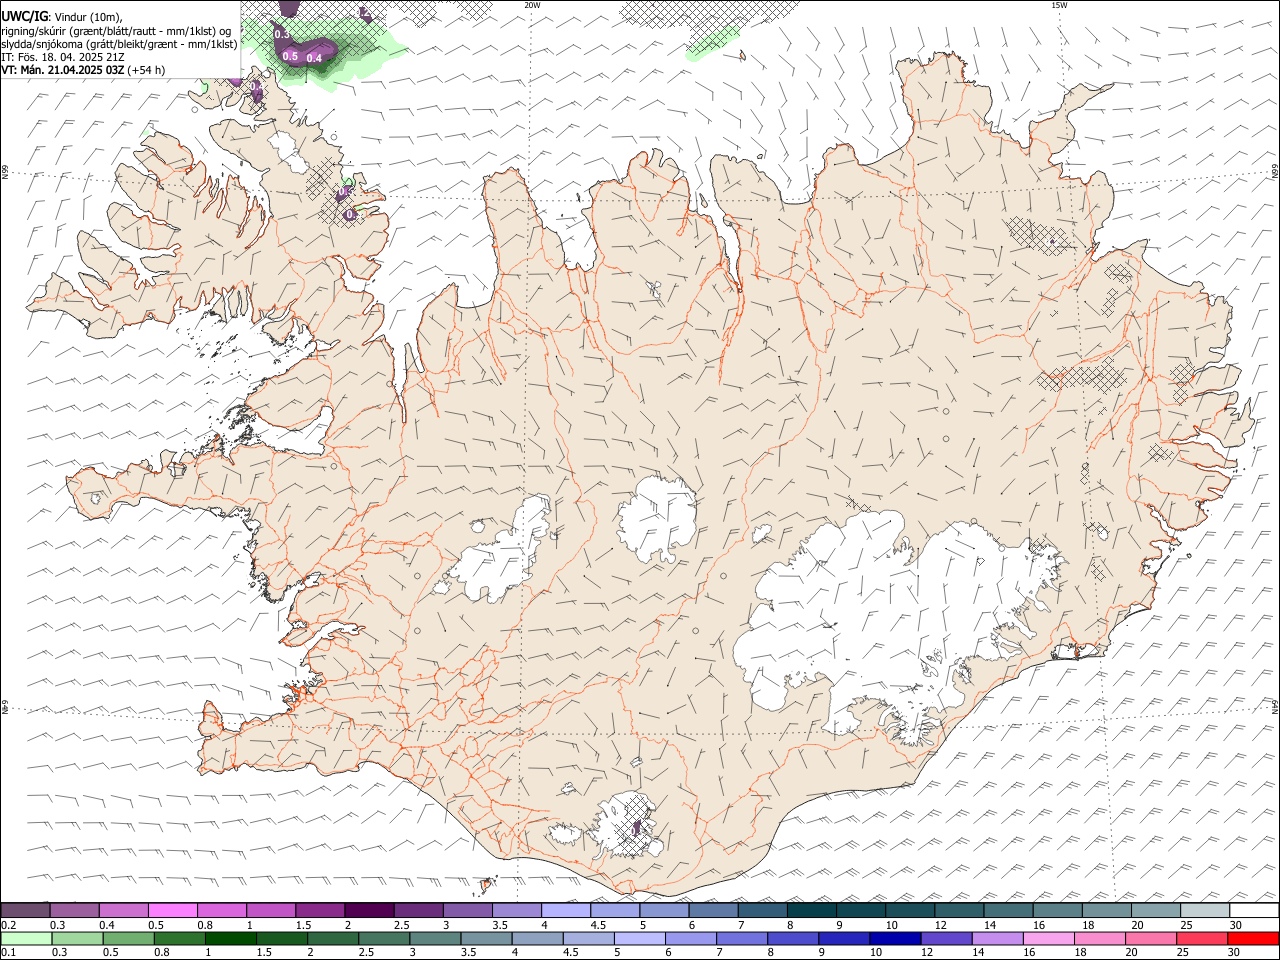This screenshot has height=960, width=1280.
Task: Choose the lavender 4 swatch in upper legend row
Action: 565,911
